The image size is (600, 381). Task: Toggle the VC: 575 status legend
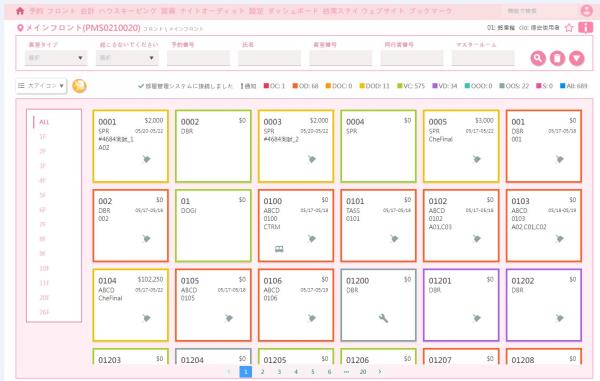pyautogui.click(x=411, y=86)
